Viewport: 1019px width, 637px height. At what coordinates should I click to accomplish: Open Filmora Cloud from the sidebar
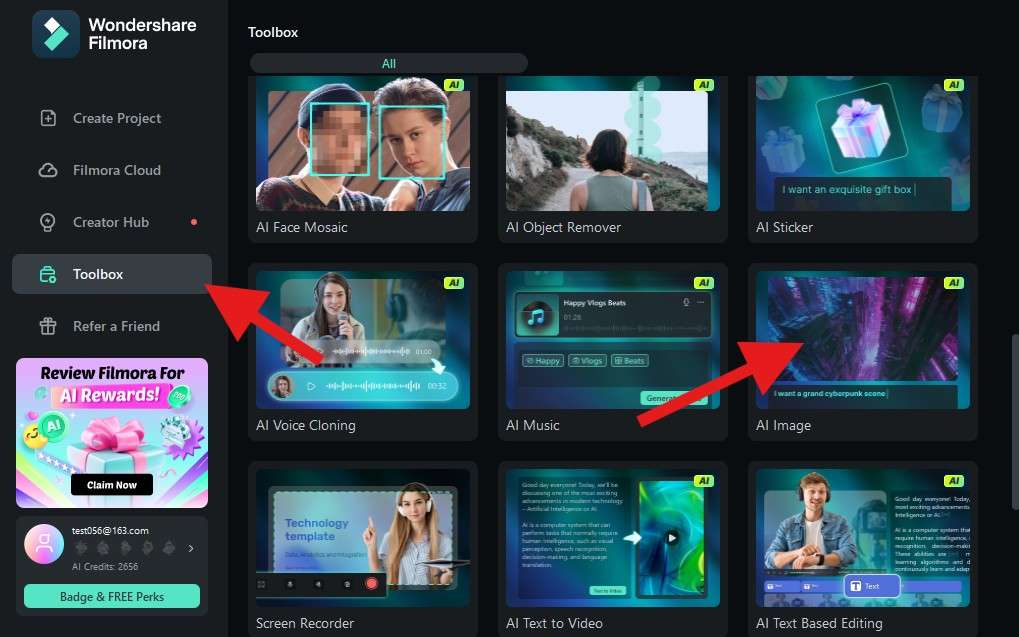tap(112, 170)
